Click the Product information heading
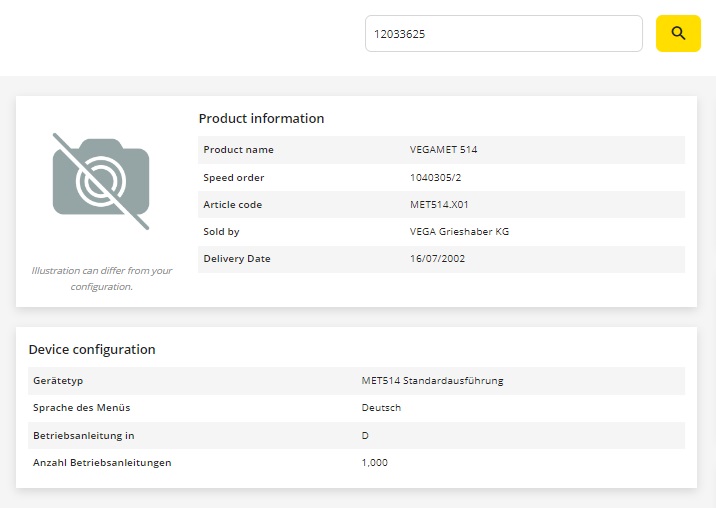This screenshot has height=508, width=716. [261, 118]
